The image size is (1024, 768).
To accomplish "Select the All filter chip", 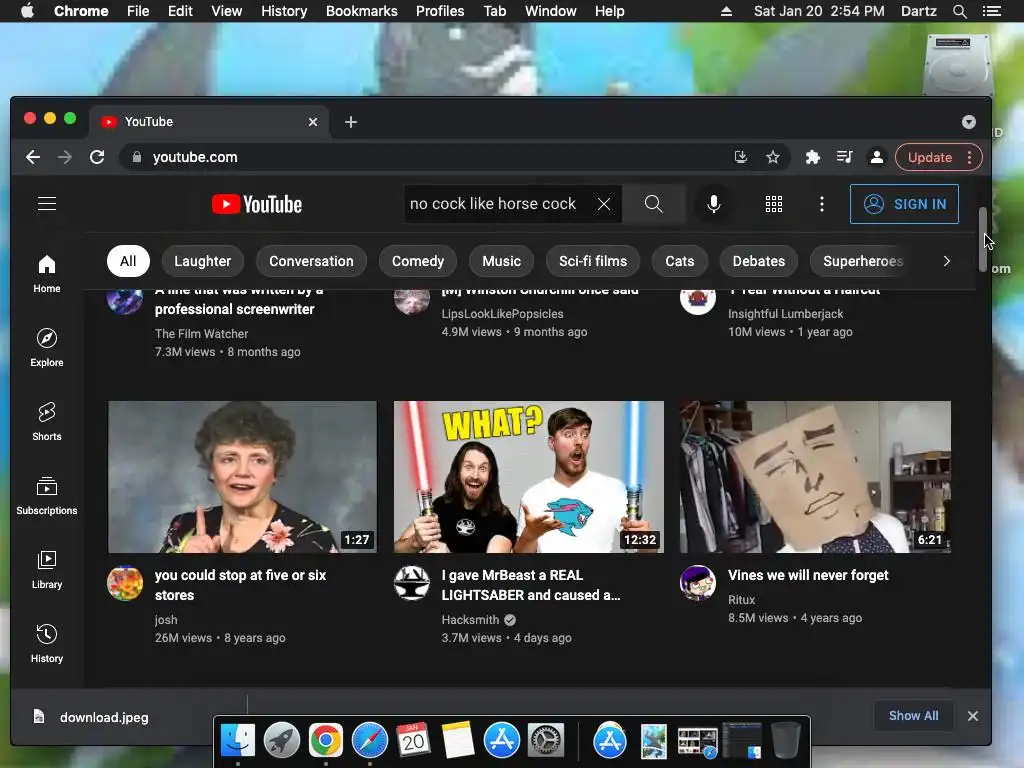I will pos(128,261).
